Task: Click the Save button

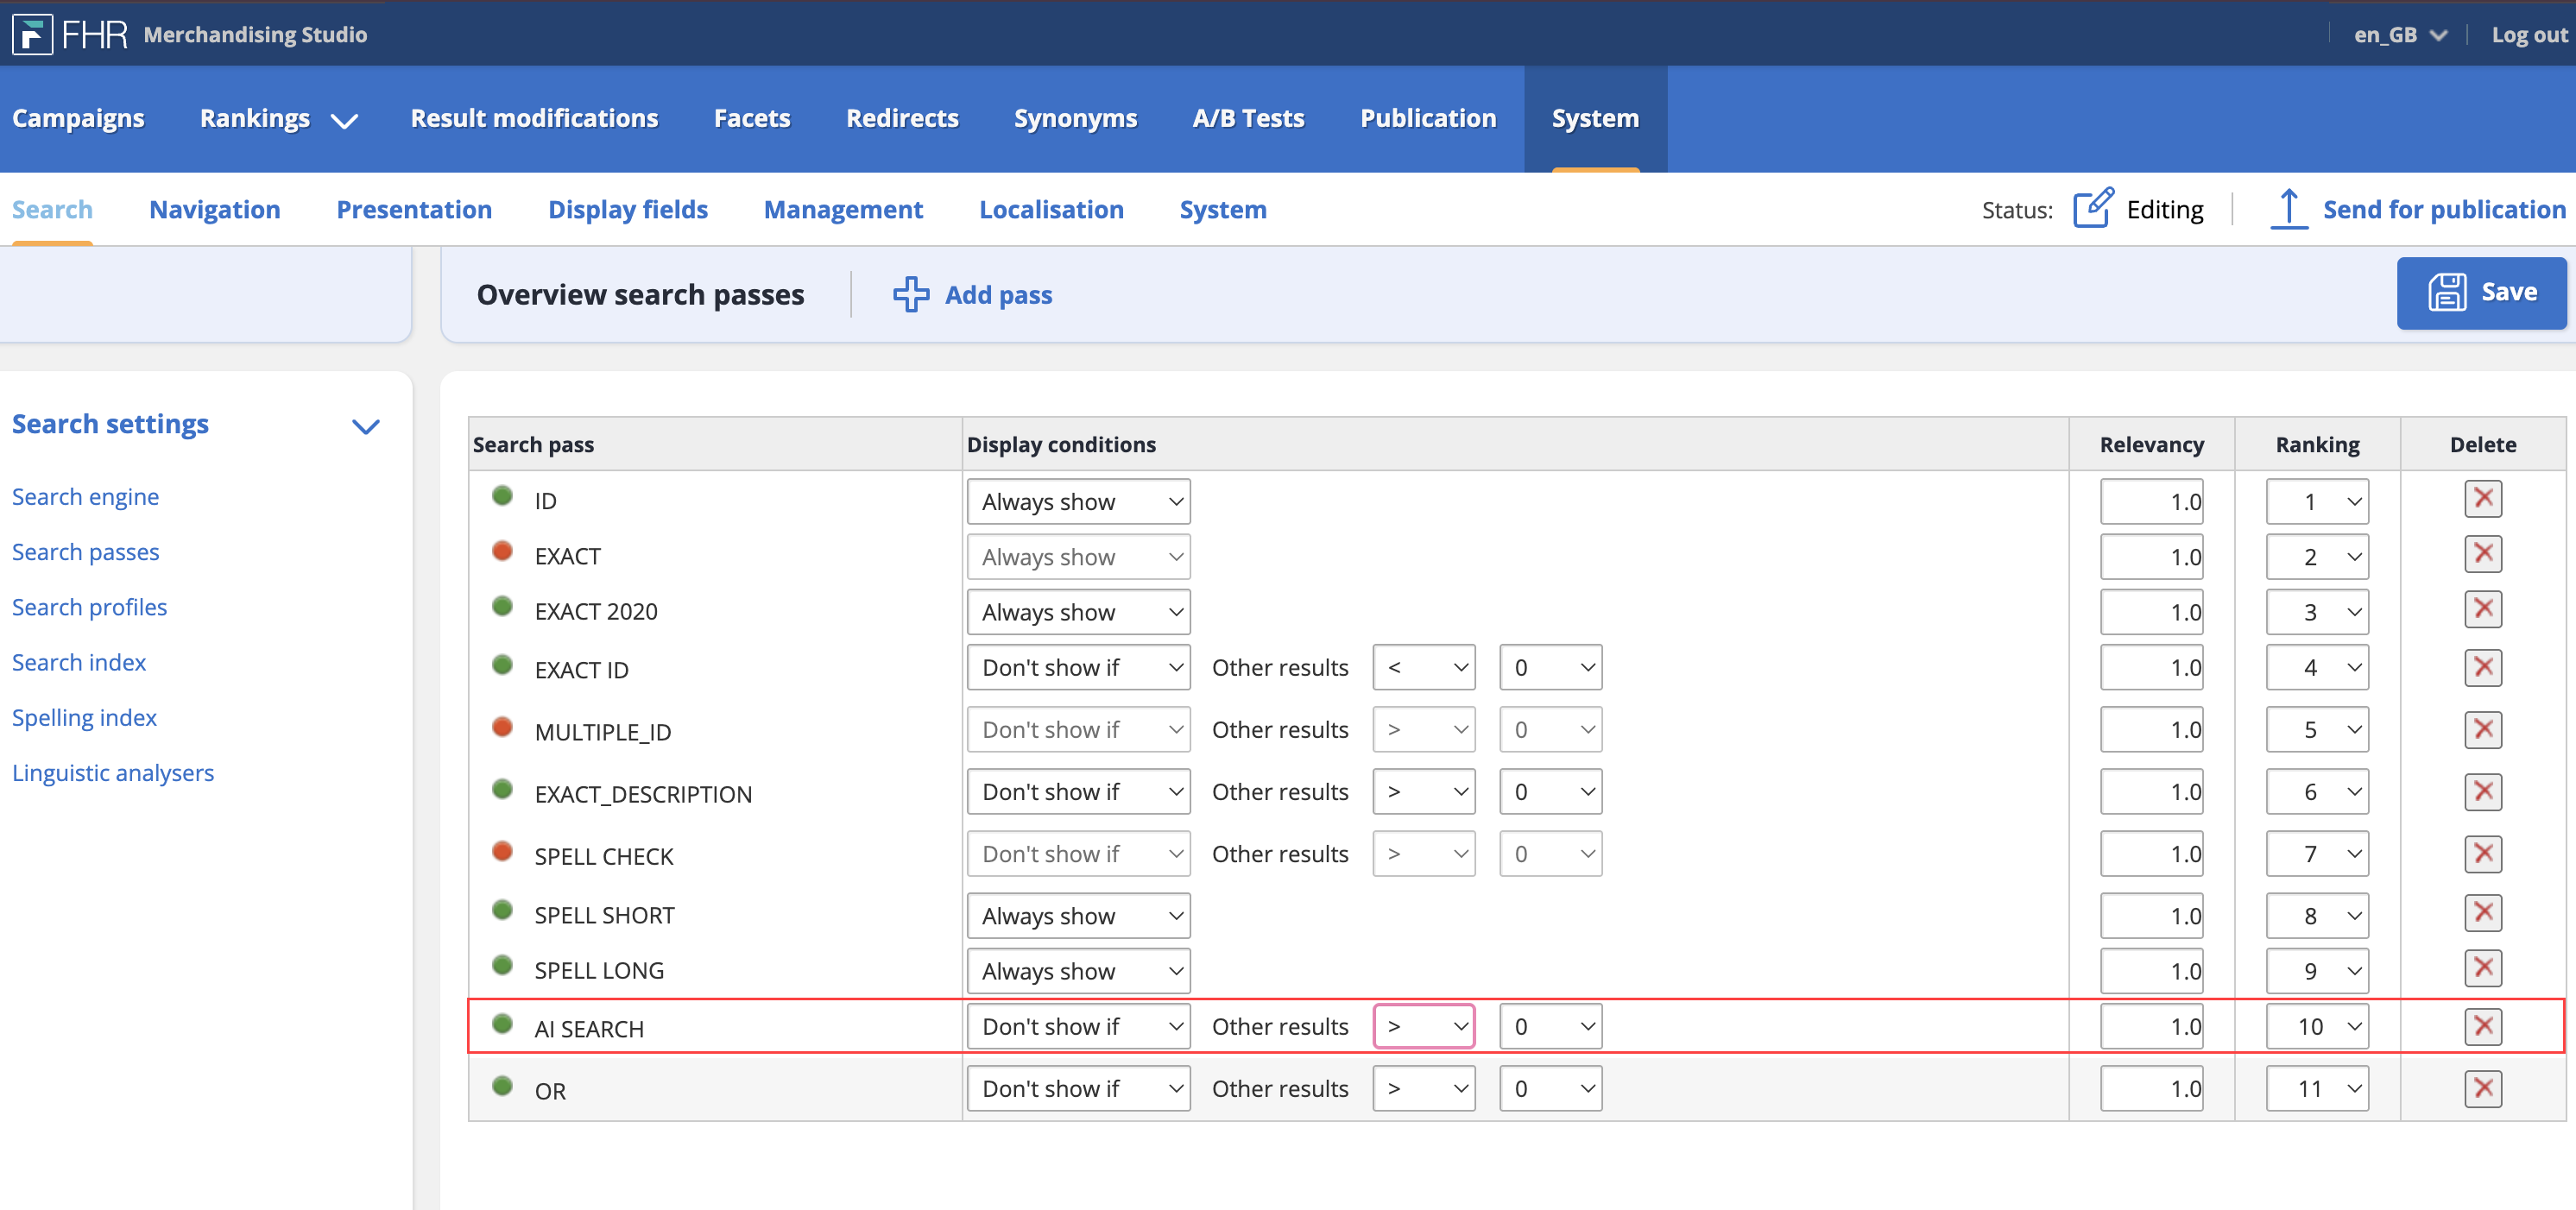Action: pyautogui.click(x=2481, y=293)
